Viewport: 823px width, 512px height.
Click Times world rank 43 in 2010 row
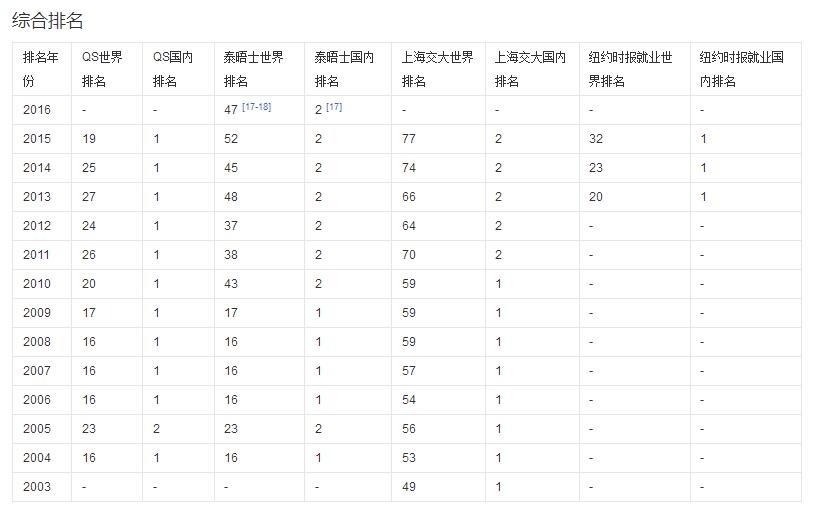[x=231, y=284]
